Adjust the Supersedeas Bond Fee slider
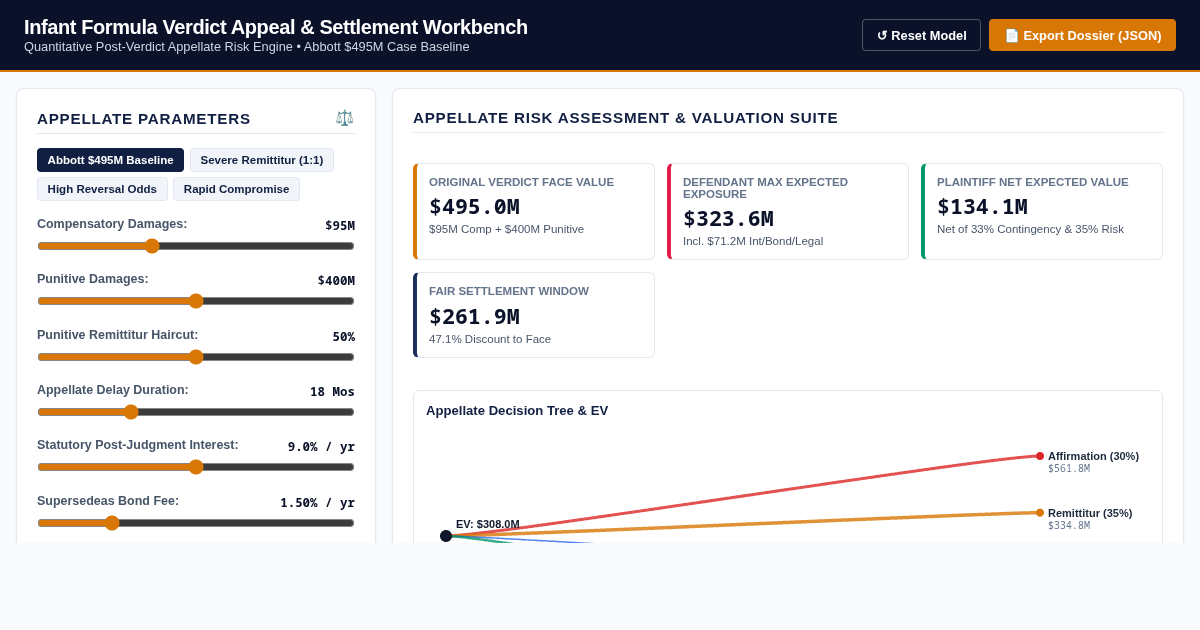The image size is (1200, 630). [x=196, y=523]
